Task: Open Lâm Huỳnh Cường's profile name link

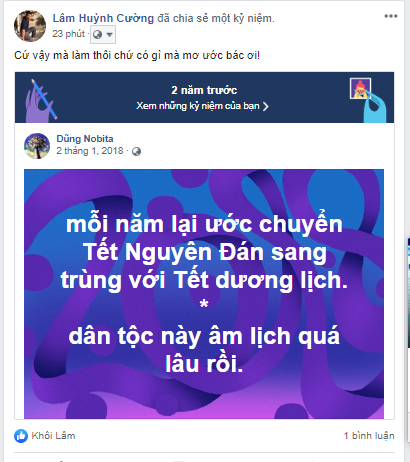Action: pyautogui.click(x=103, y=18)
